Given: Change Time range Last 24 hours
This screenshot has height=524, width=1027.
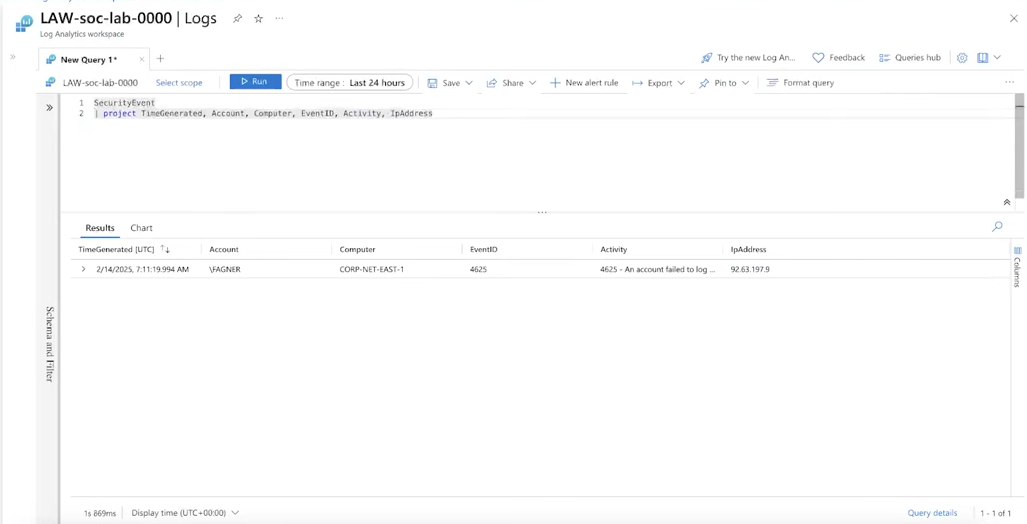Looking at the screenshot, I should pos(350,83).
